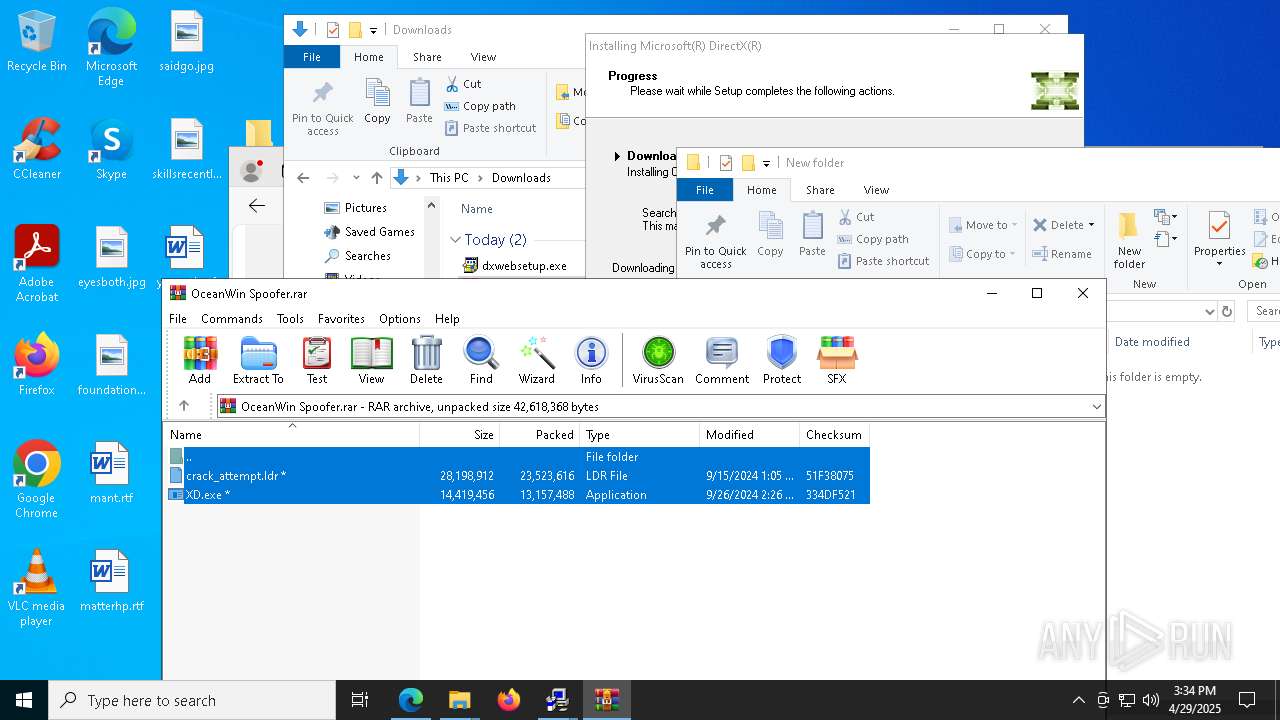Collapse the Today (2) group

point(455,240)
